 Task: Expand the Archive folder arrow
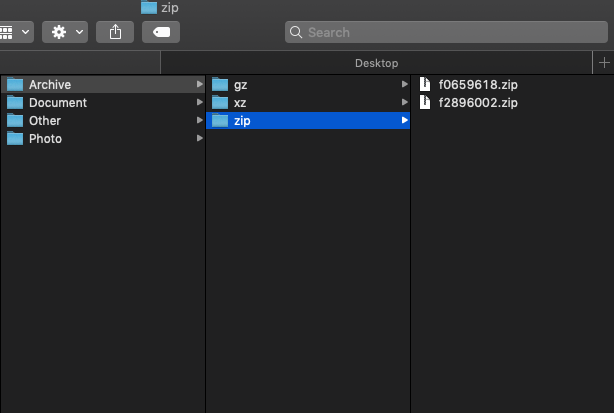[200, 84]
